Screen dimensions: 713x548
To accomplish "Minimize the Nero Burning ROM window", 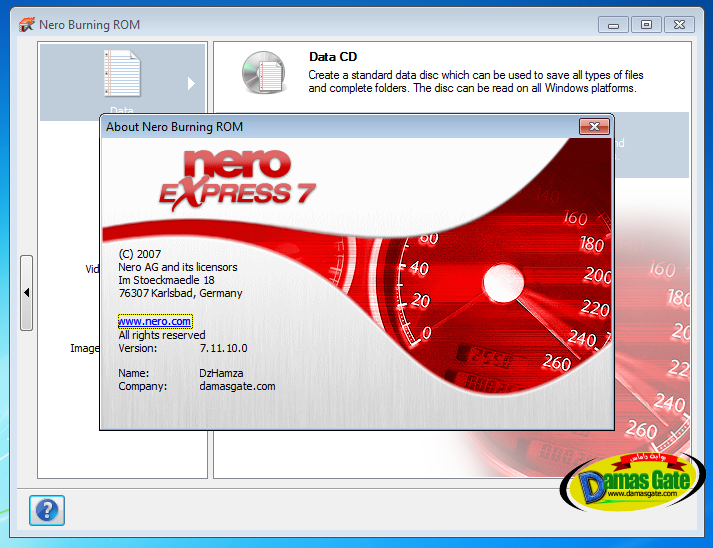I will point(613,25).
